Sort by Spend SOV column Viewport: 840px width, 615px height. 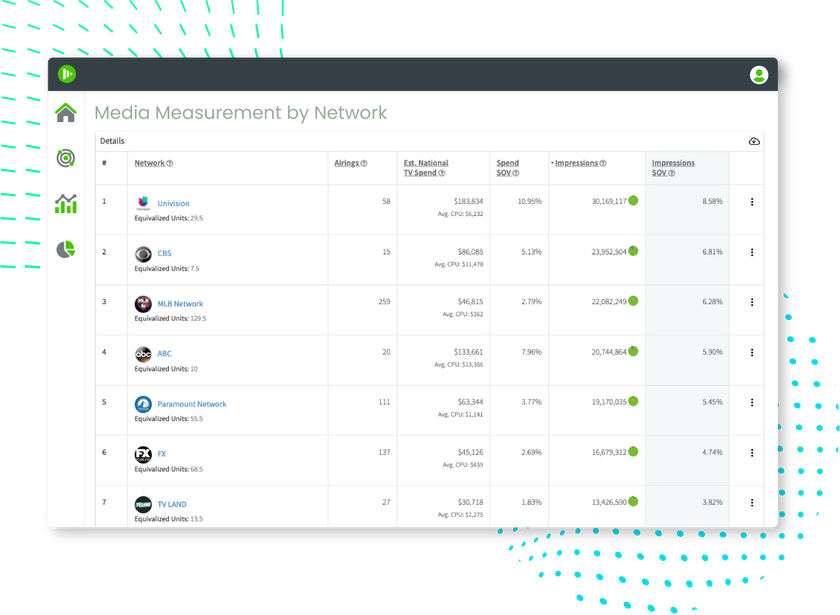tap(507, 168)
